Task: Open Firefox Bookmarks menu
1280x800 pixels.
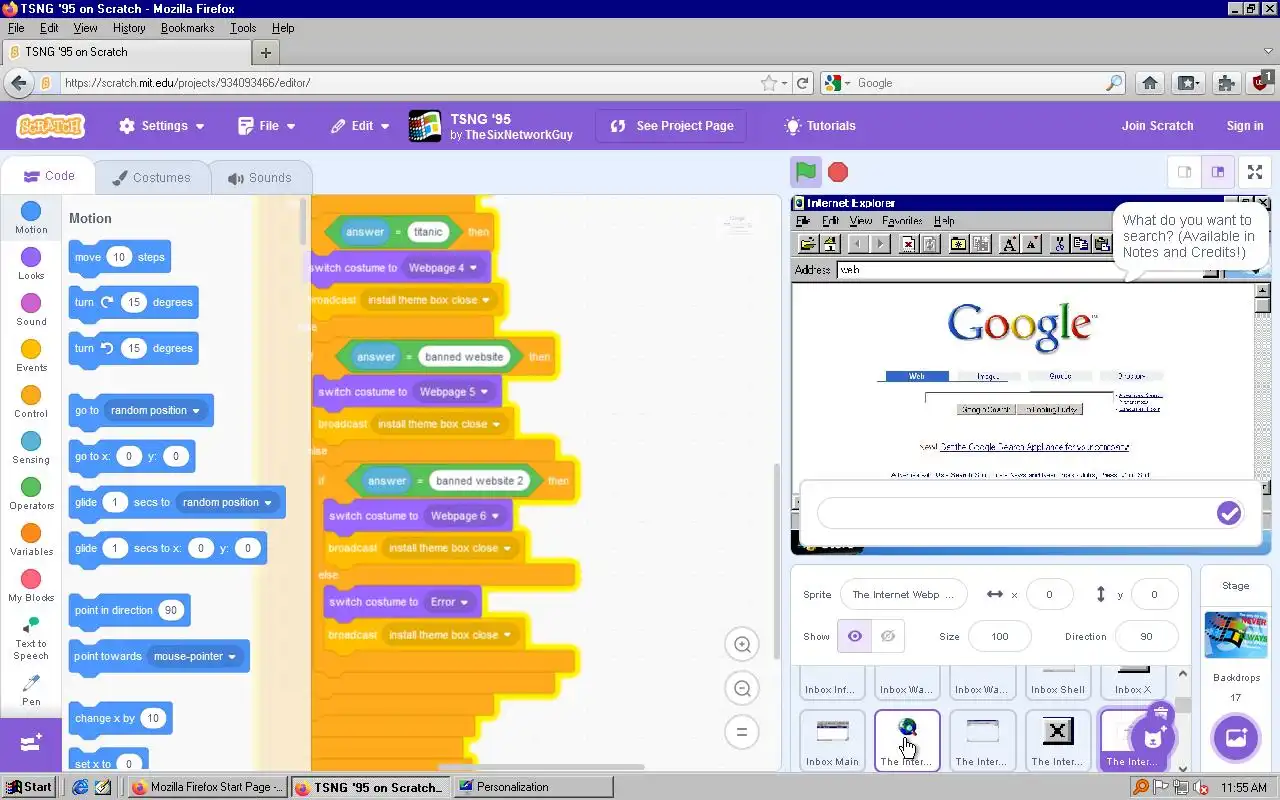Action: click(x=187, y=28)
